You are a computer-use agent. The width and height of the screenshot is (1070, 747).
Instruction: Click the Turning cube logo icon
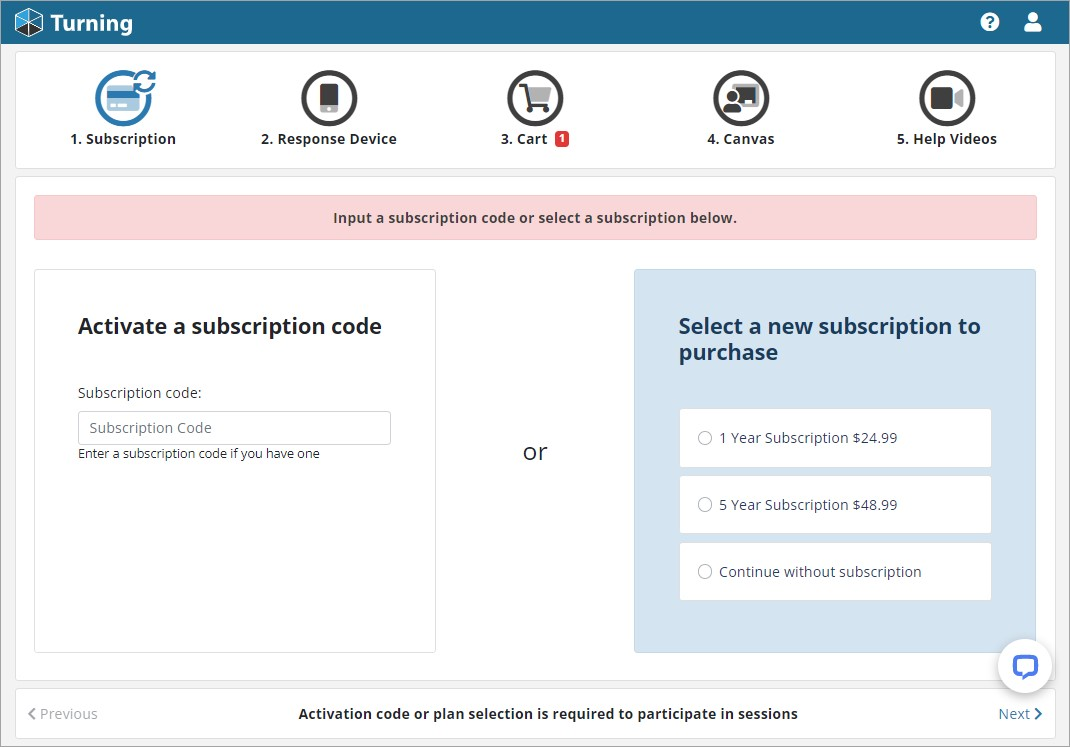coord(29,23)
